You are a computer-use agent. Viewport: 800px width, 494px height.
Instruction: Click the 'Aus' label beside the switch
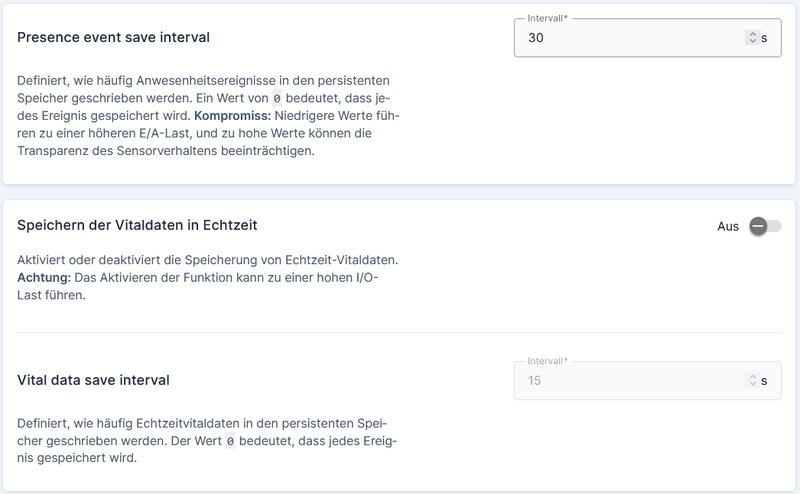pos(728,226)
